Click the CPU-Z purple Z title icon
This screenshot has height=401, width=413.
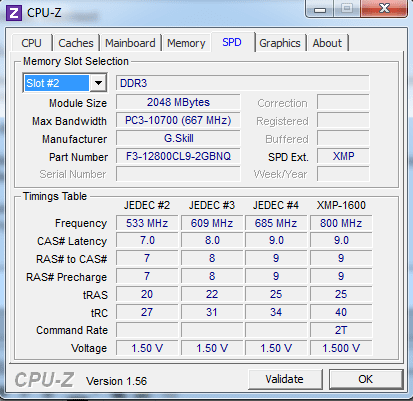pyautogui.click(x=14, y=13)
